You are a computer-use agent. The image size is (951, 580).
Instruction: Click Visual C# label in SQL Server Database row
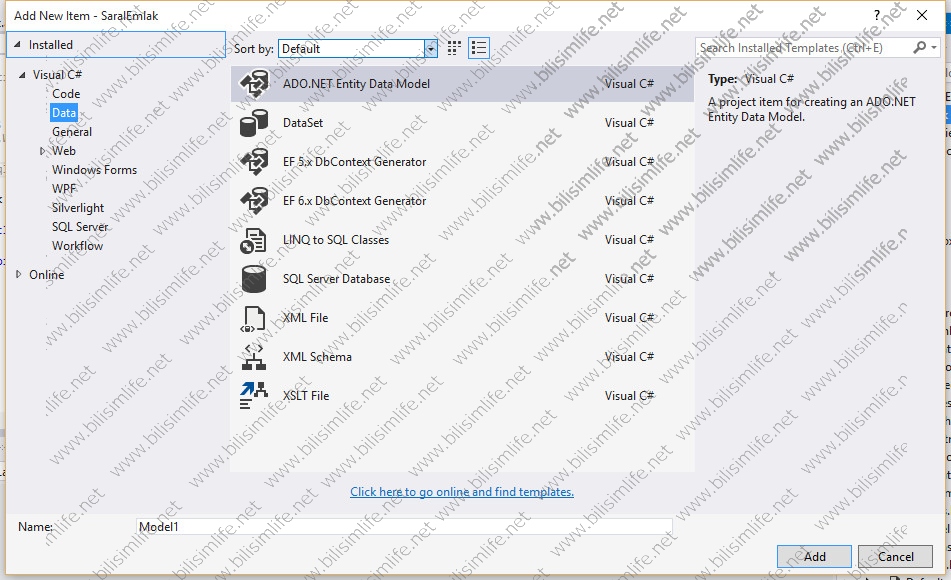click(629, 278)
